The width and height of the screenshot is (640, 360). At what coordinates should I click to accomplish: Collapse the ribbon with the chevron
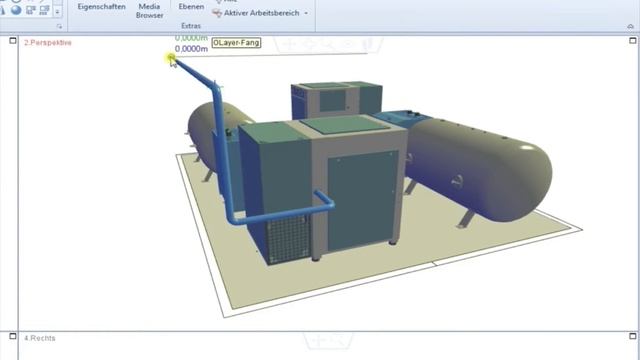pos(631,26)
